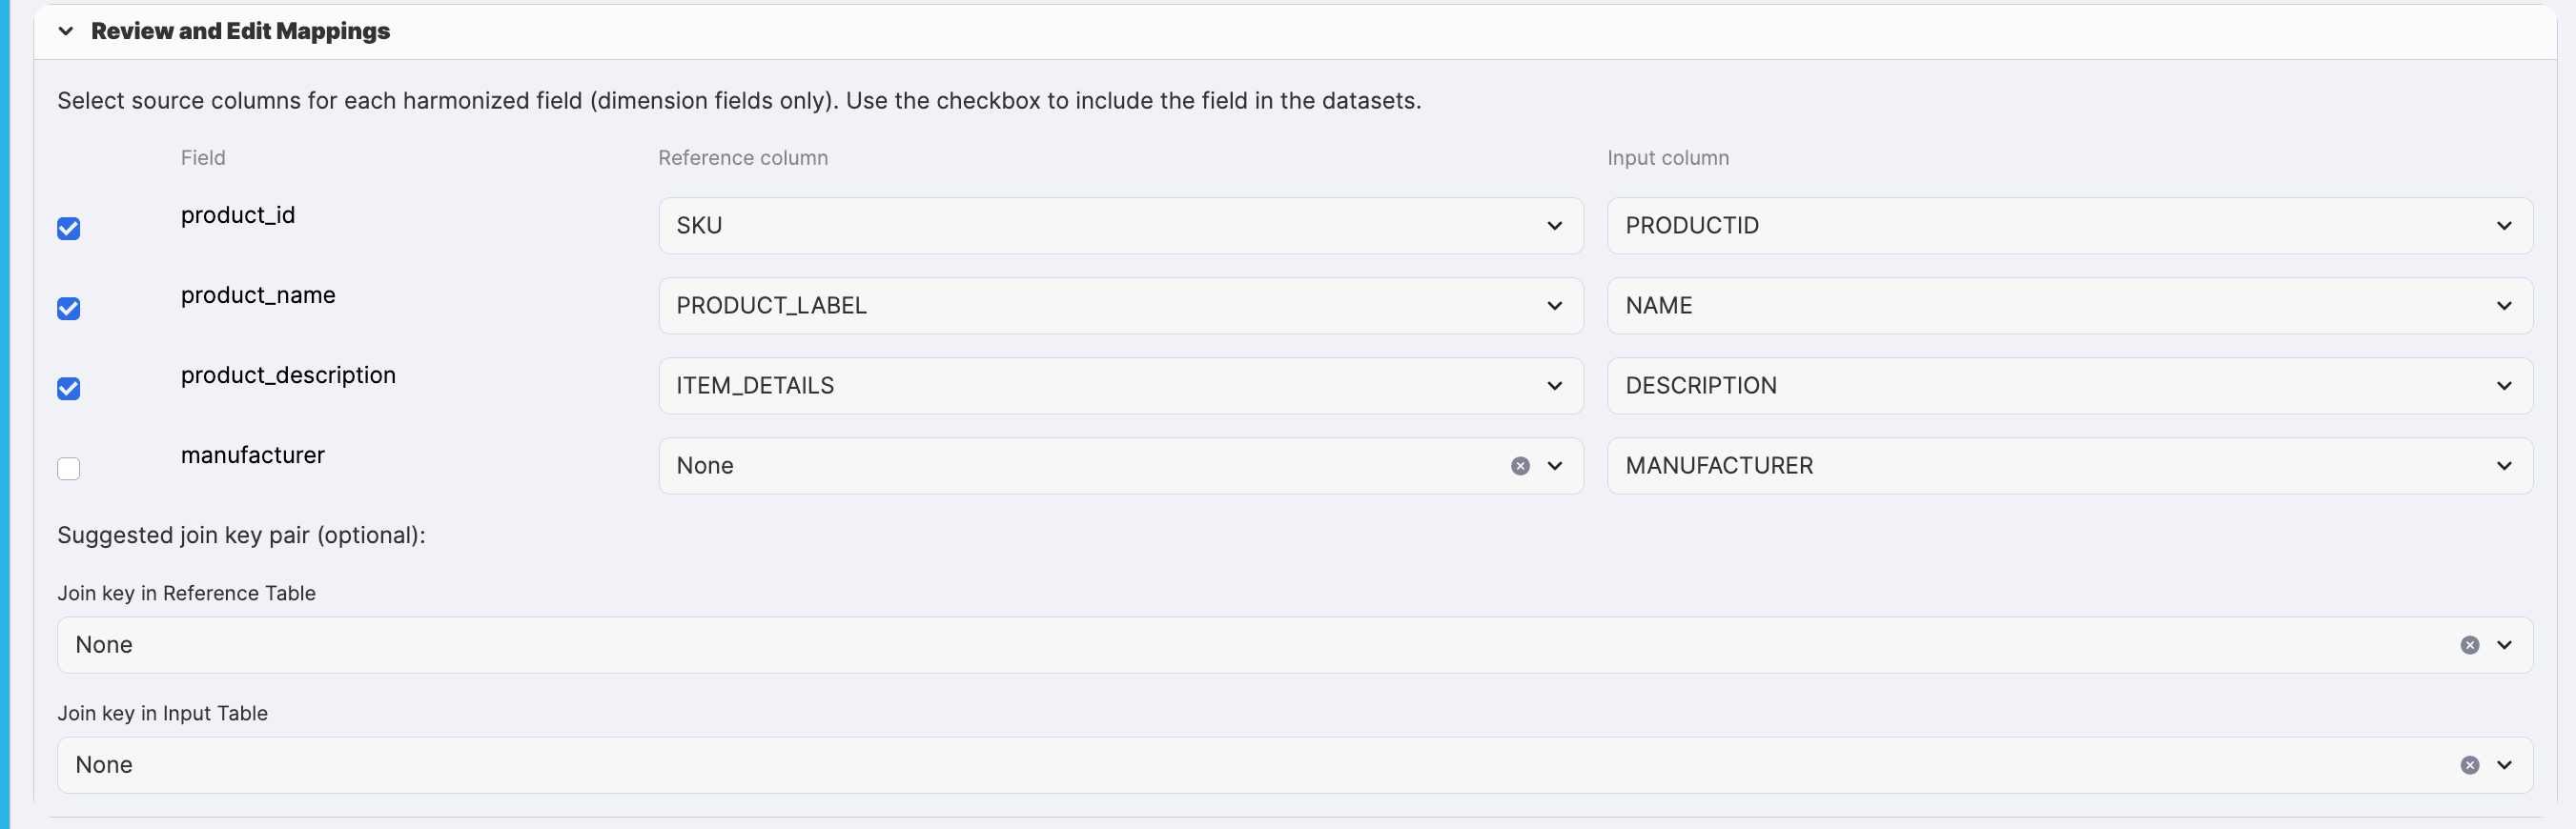
Task: Clear the manufacturer reference column selection
Action: pyautogui.click(x=1520, y=466)
